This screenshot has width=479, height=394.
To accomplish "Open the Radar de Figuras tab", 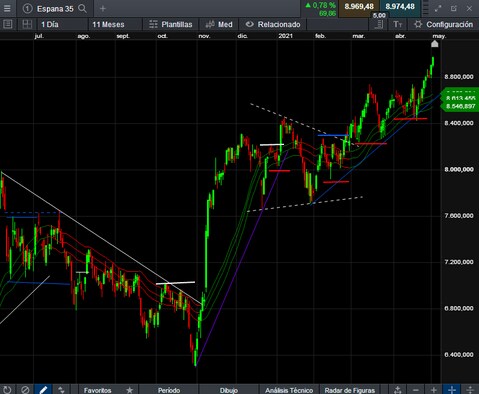I will point(350,390).
